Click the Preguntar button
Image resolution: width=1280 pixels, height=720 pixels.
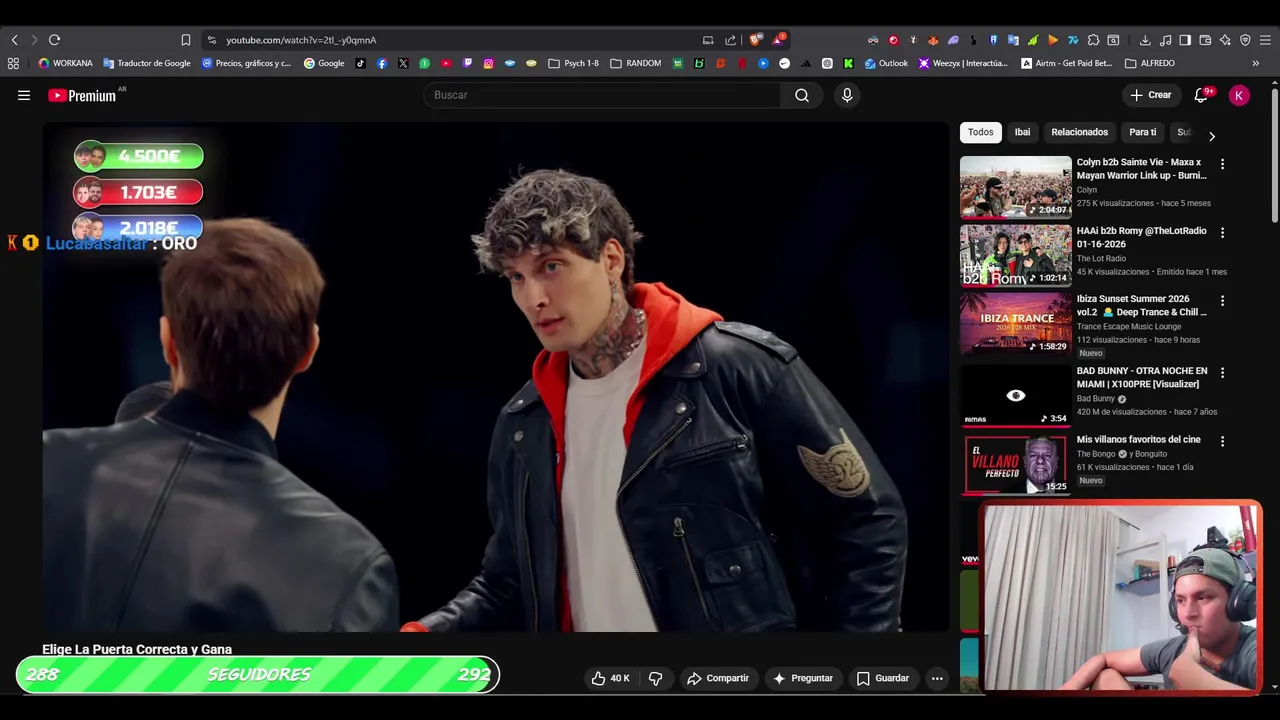[802, 678]
